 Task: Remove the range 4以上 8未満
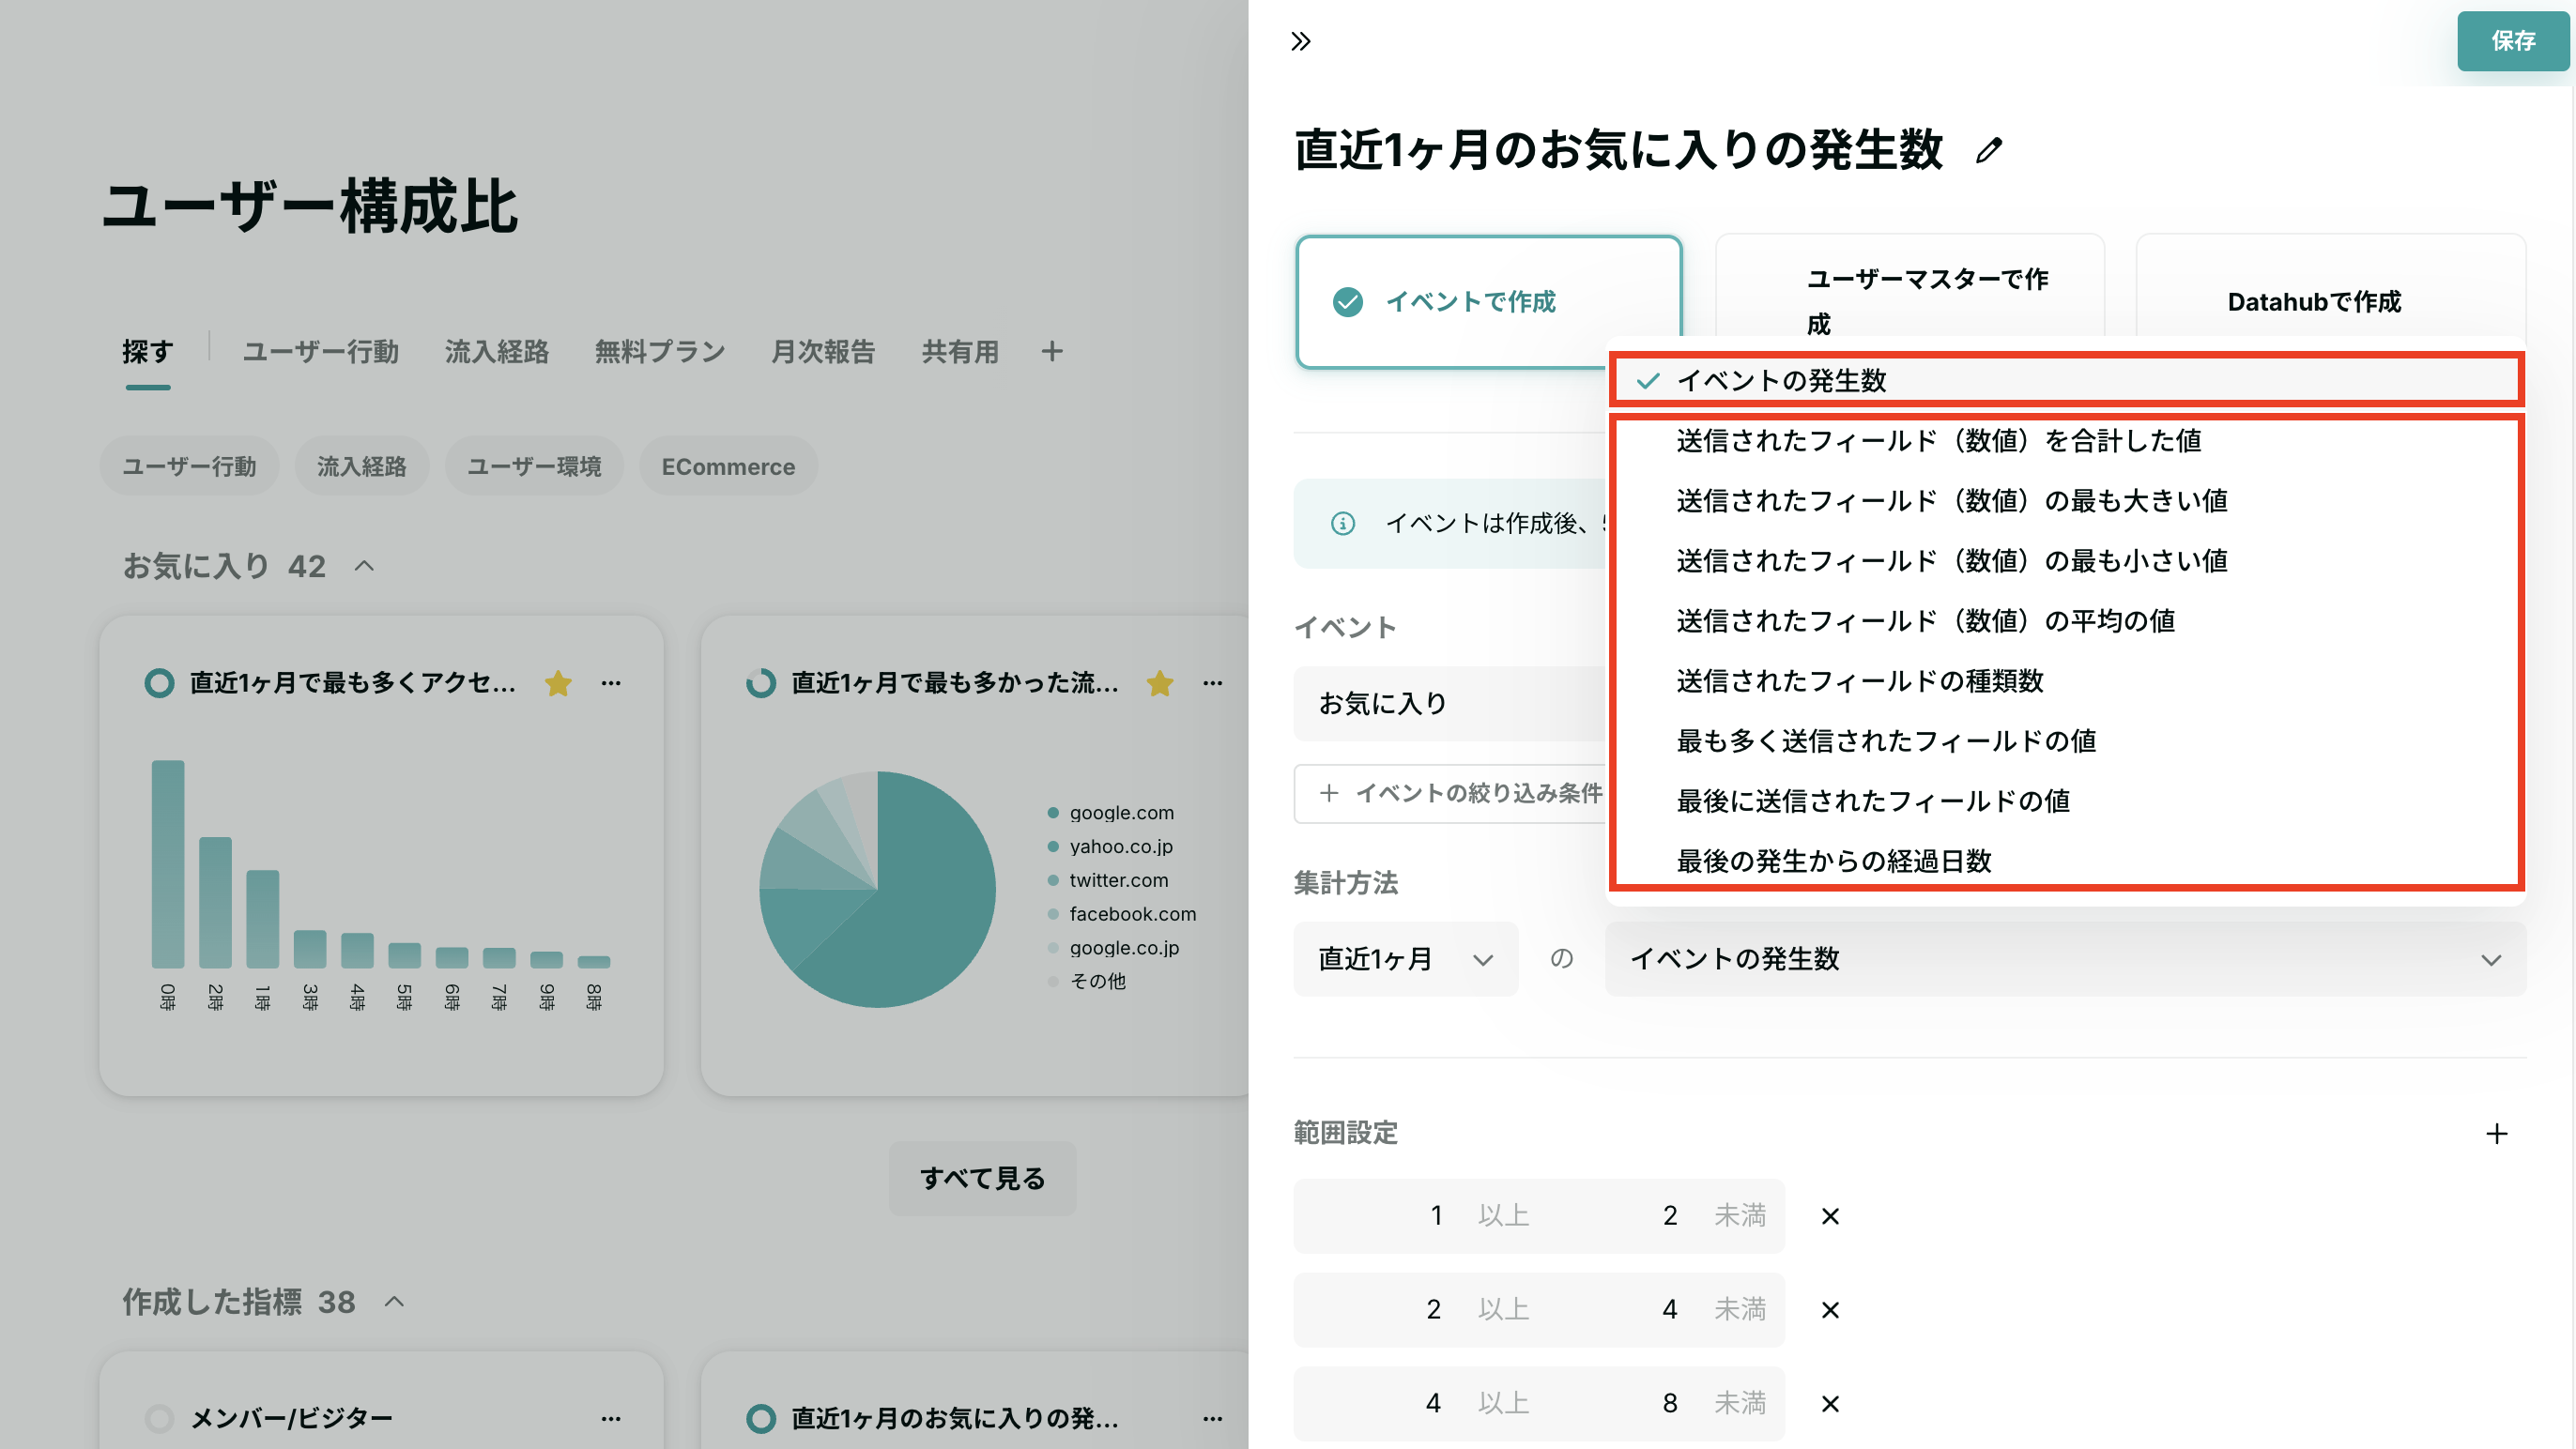pos(1830,1404)
